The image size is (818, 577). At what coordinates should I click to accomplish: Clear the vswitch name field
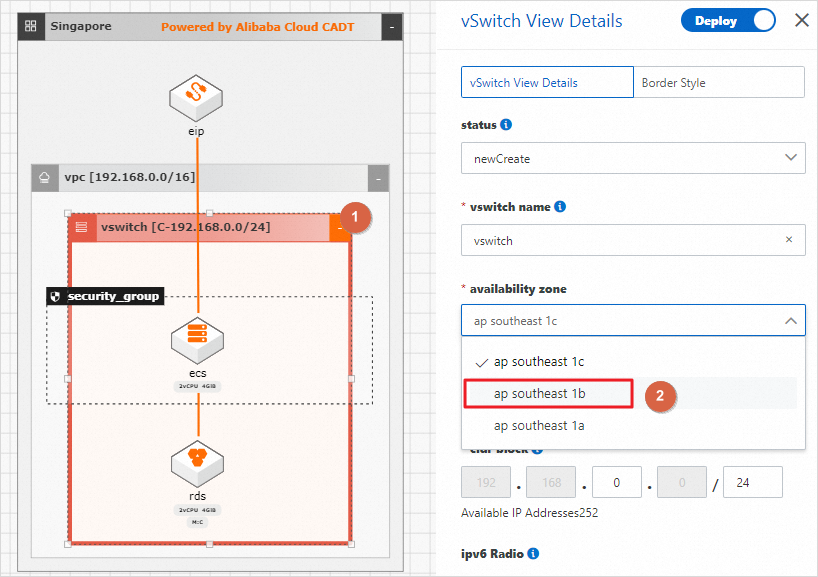[789, 239]
